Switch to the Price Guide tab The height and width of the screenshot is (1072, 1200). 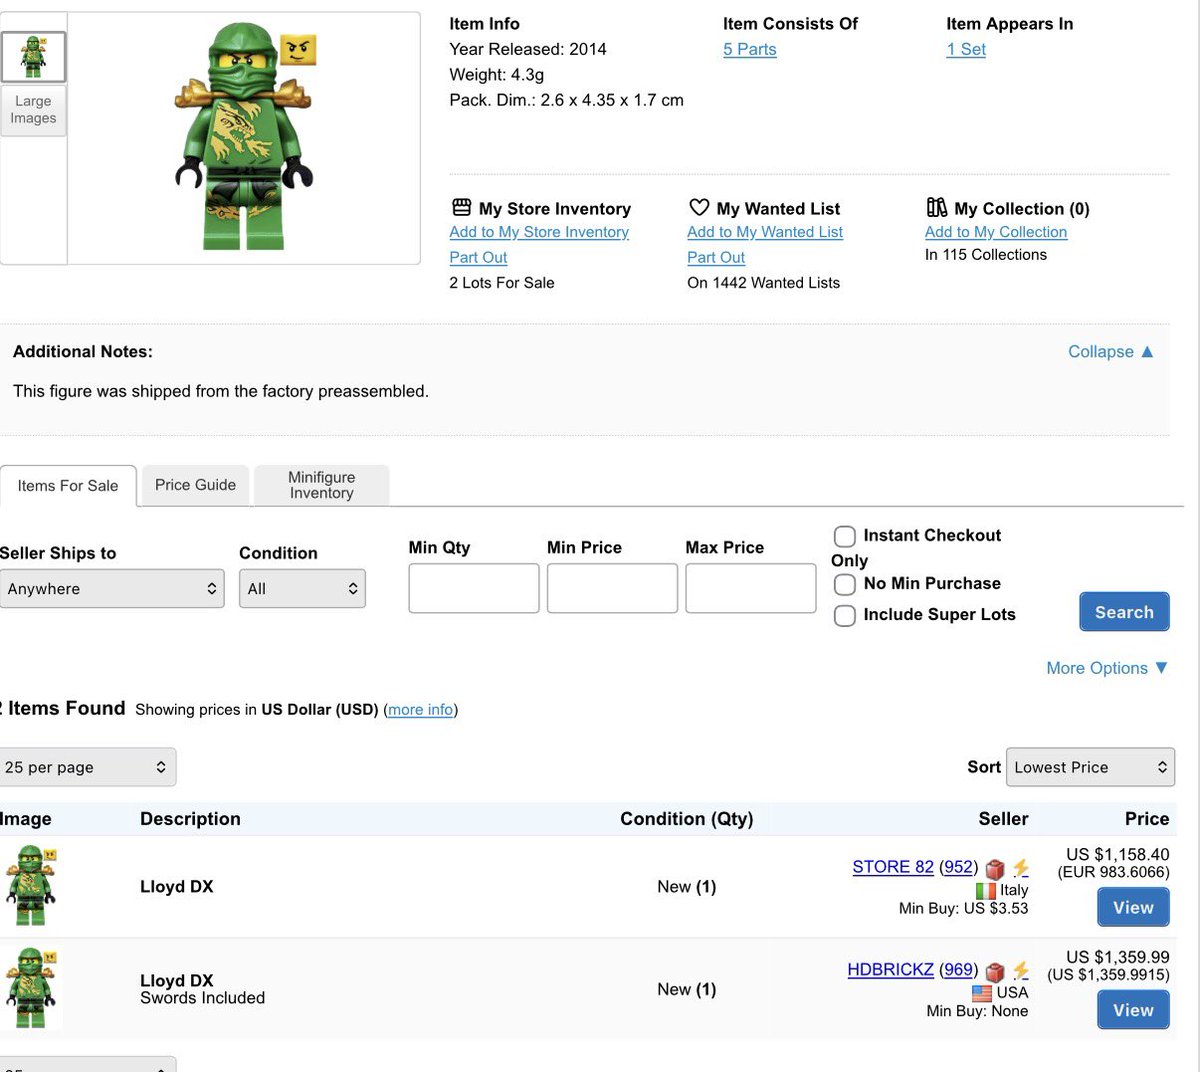[x=195, y=485]
